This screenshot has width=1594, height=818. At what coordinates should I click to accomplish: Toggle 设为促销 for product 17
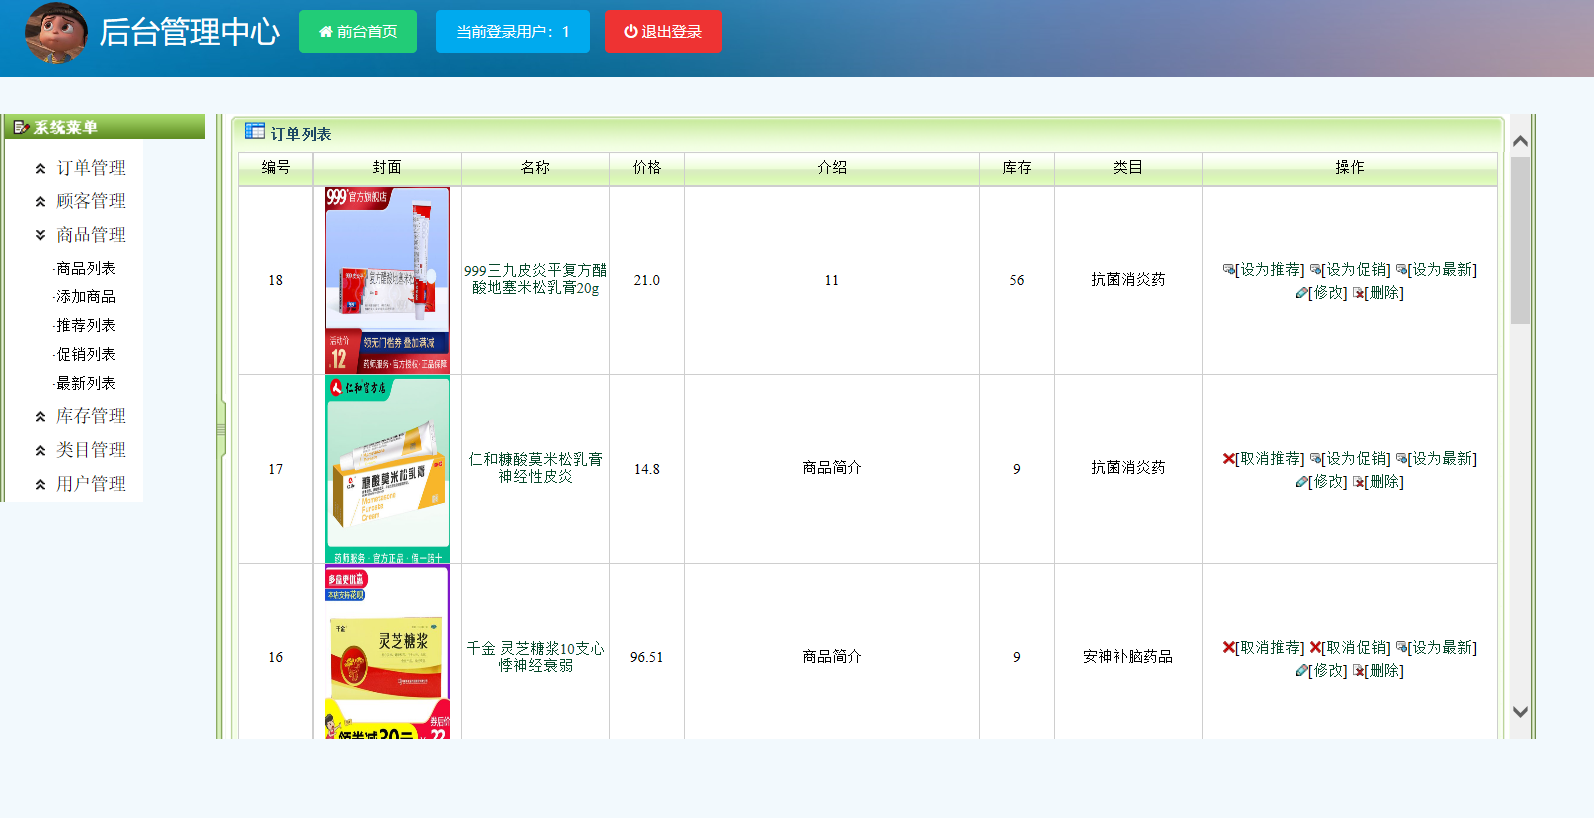[x=1356, y=458]
